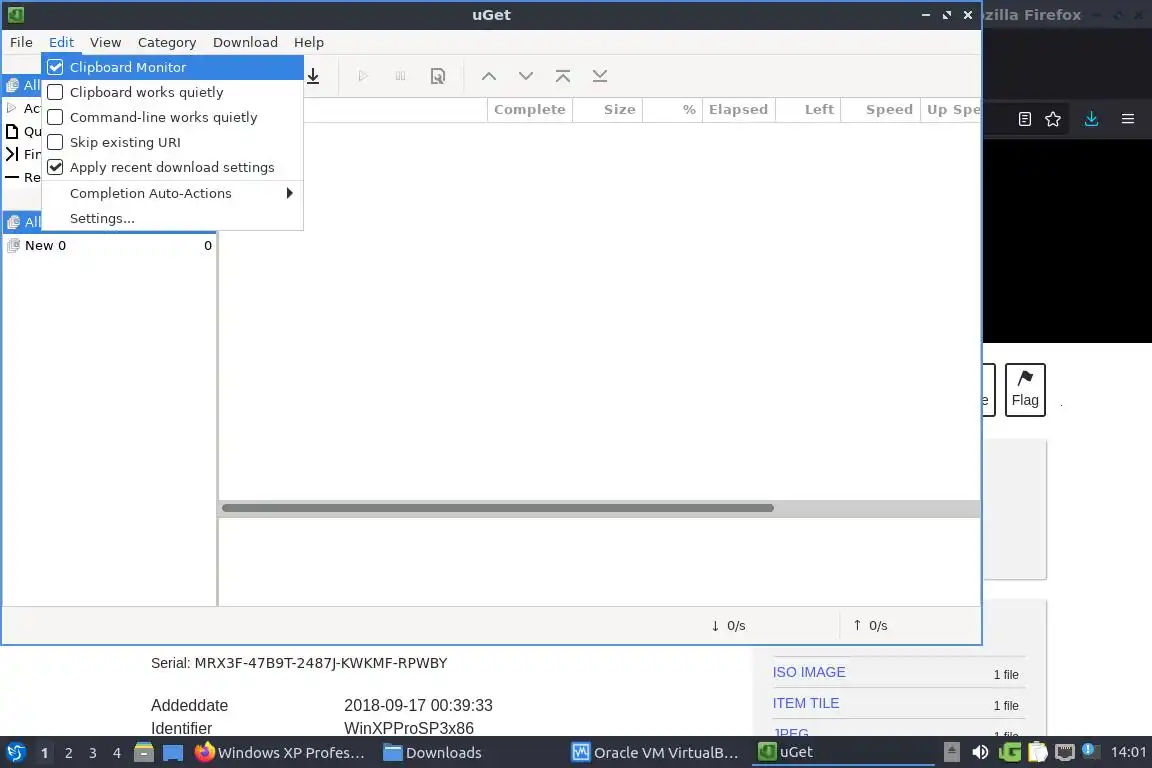Open the Download menu
1152x768 pixels.
point(245,43)
